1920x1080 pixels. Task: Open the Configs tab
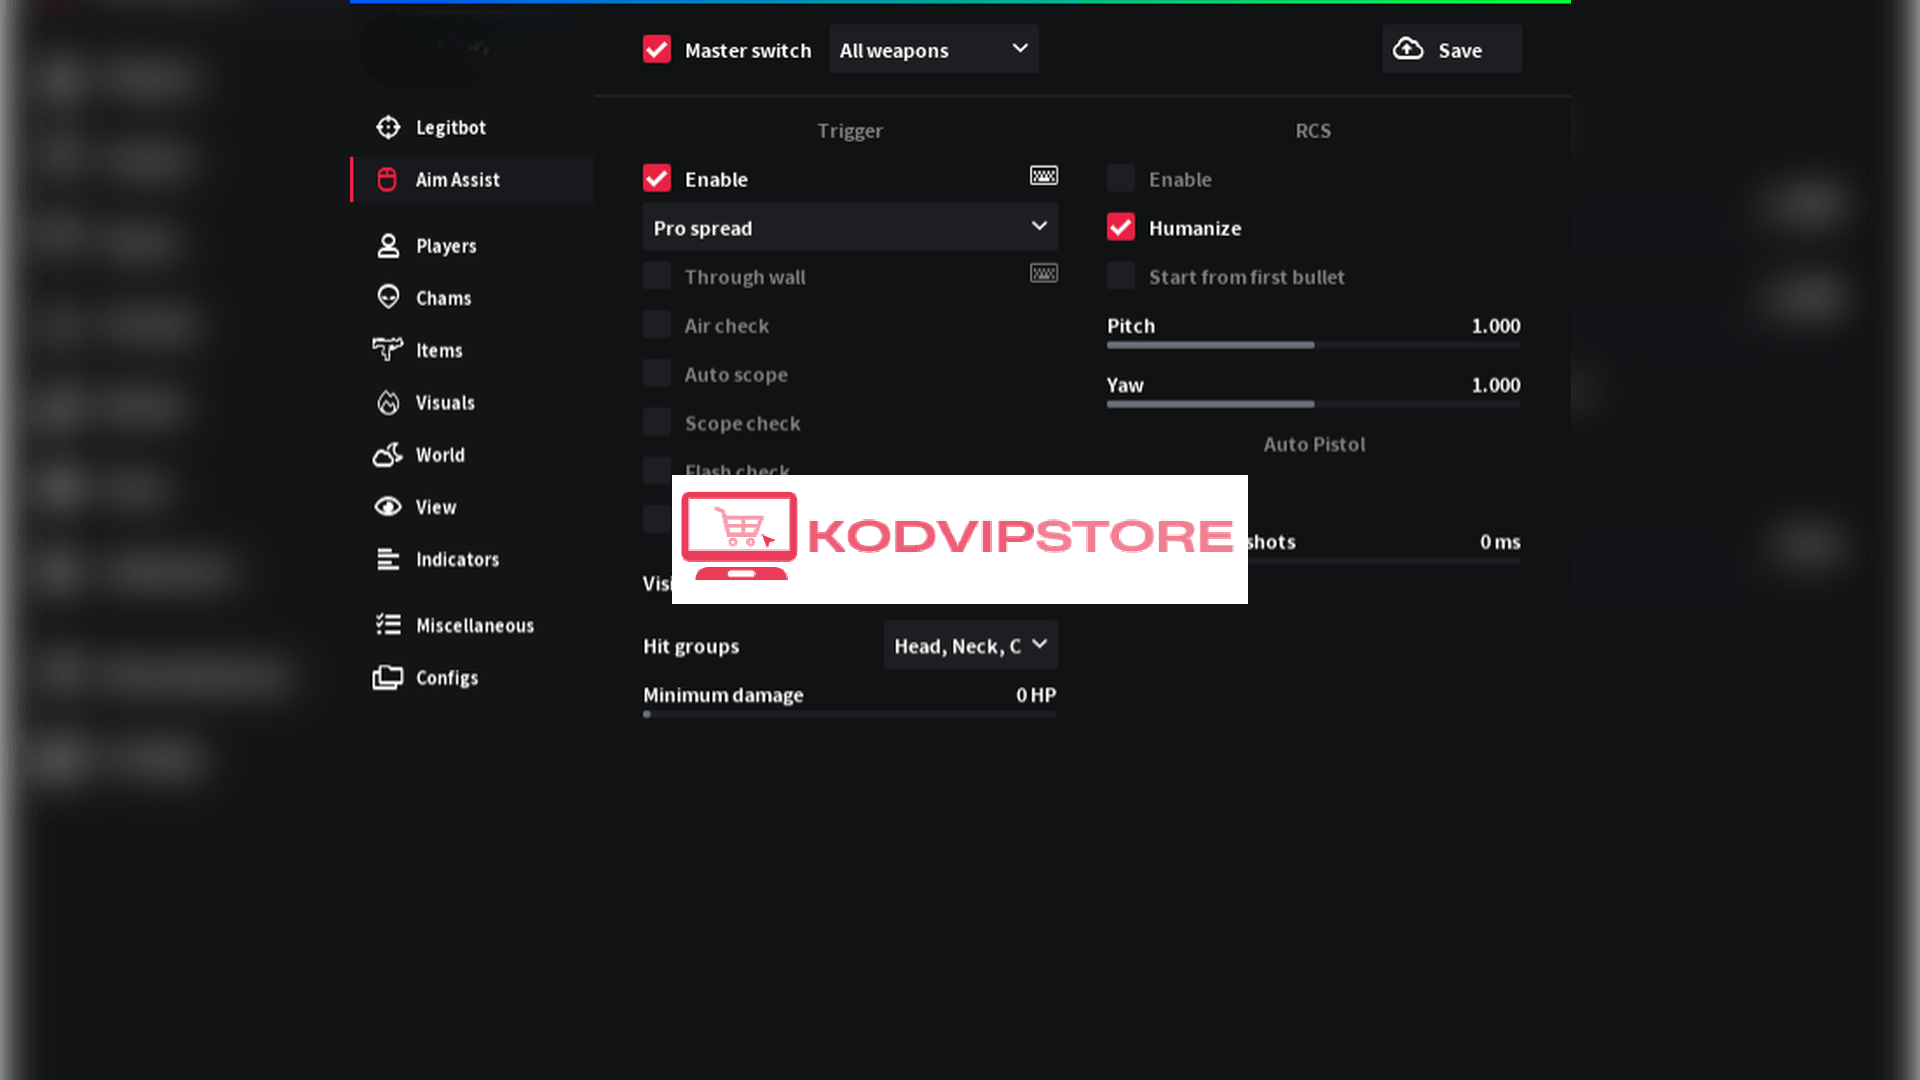pyautogui.click(x=472, y=677)
